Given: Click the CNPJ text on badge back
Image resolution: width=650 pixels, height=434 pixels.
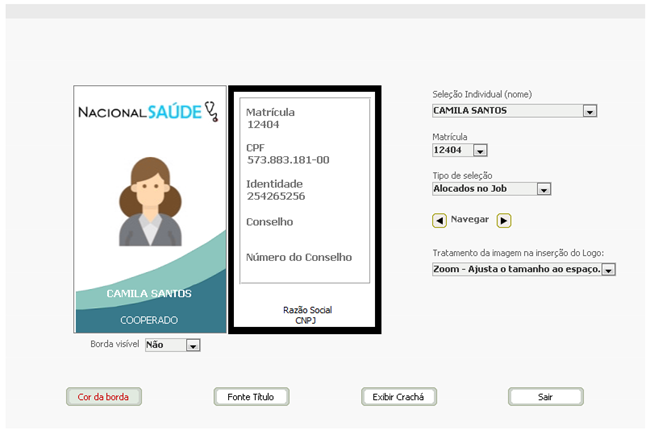Looking at the screenshot, I should coord(306,320).
